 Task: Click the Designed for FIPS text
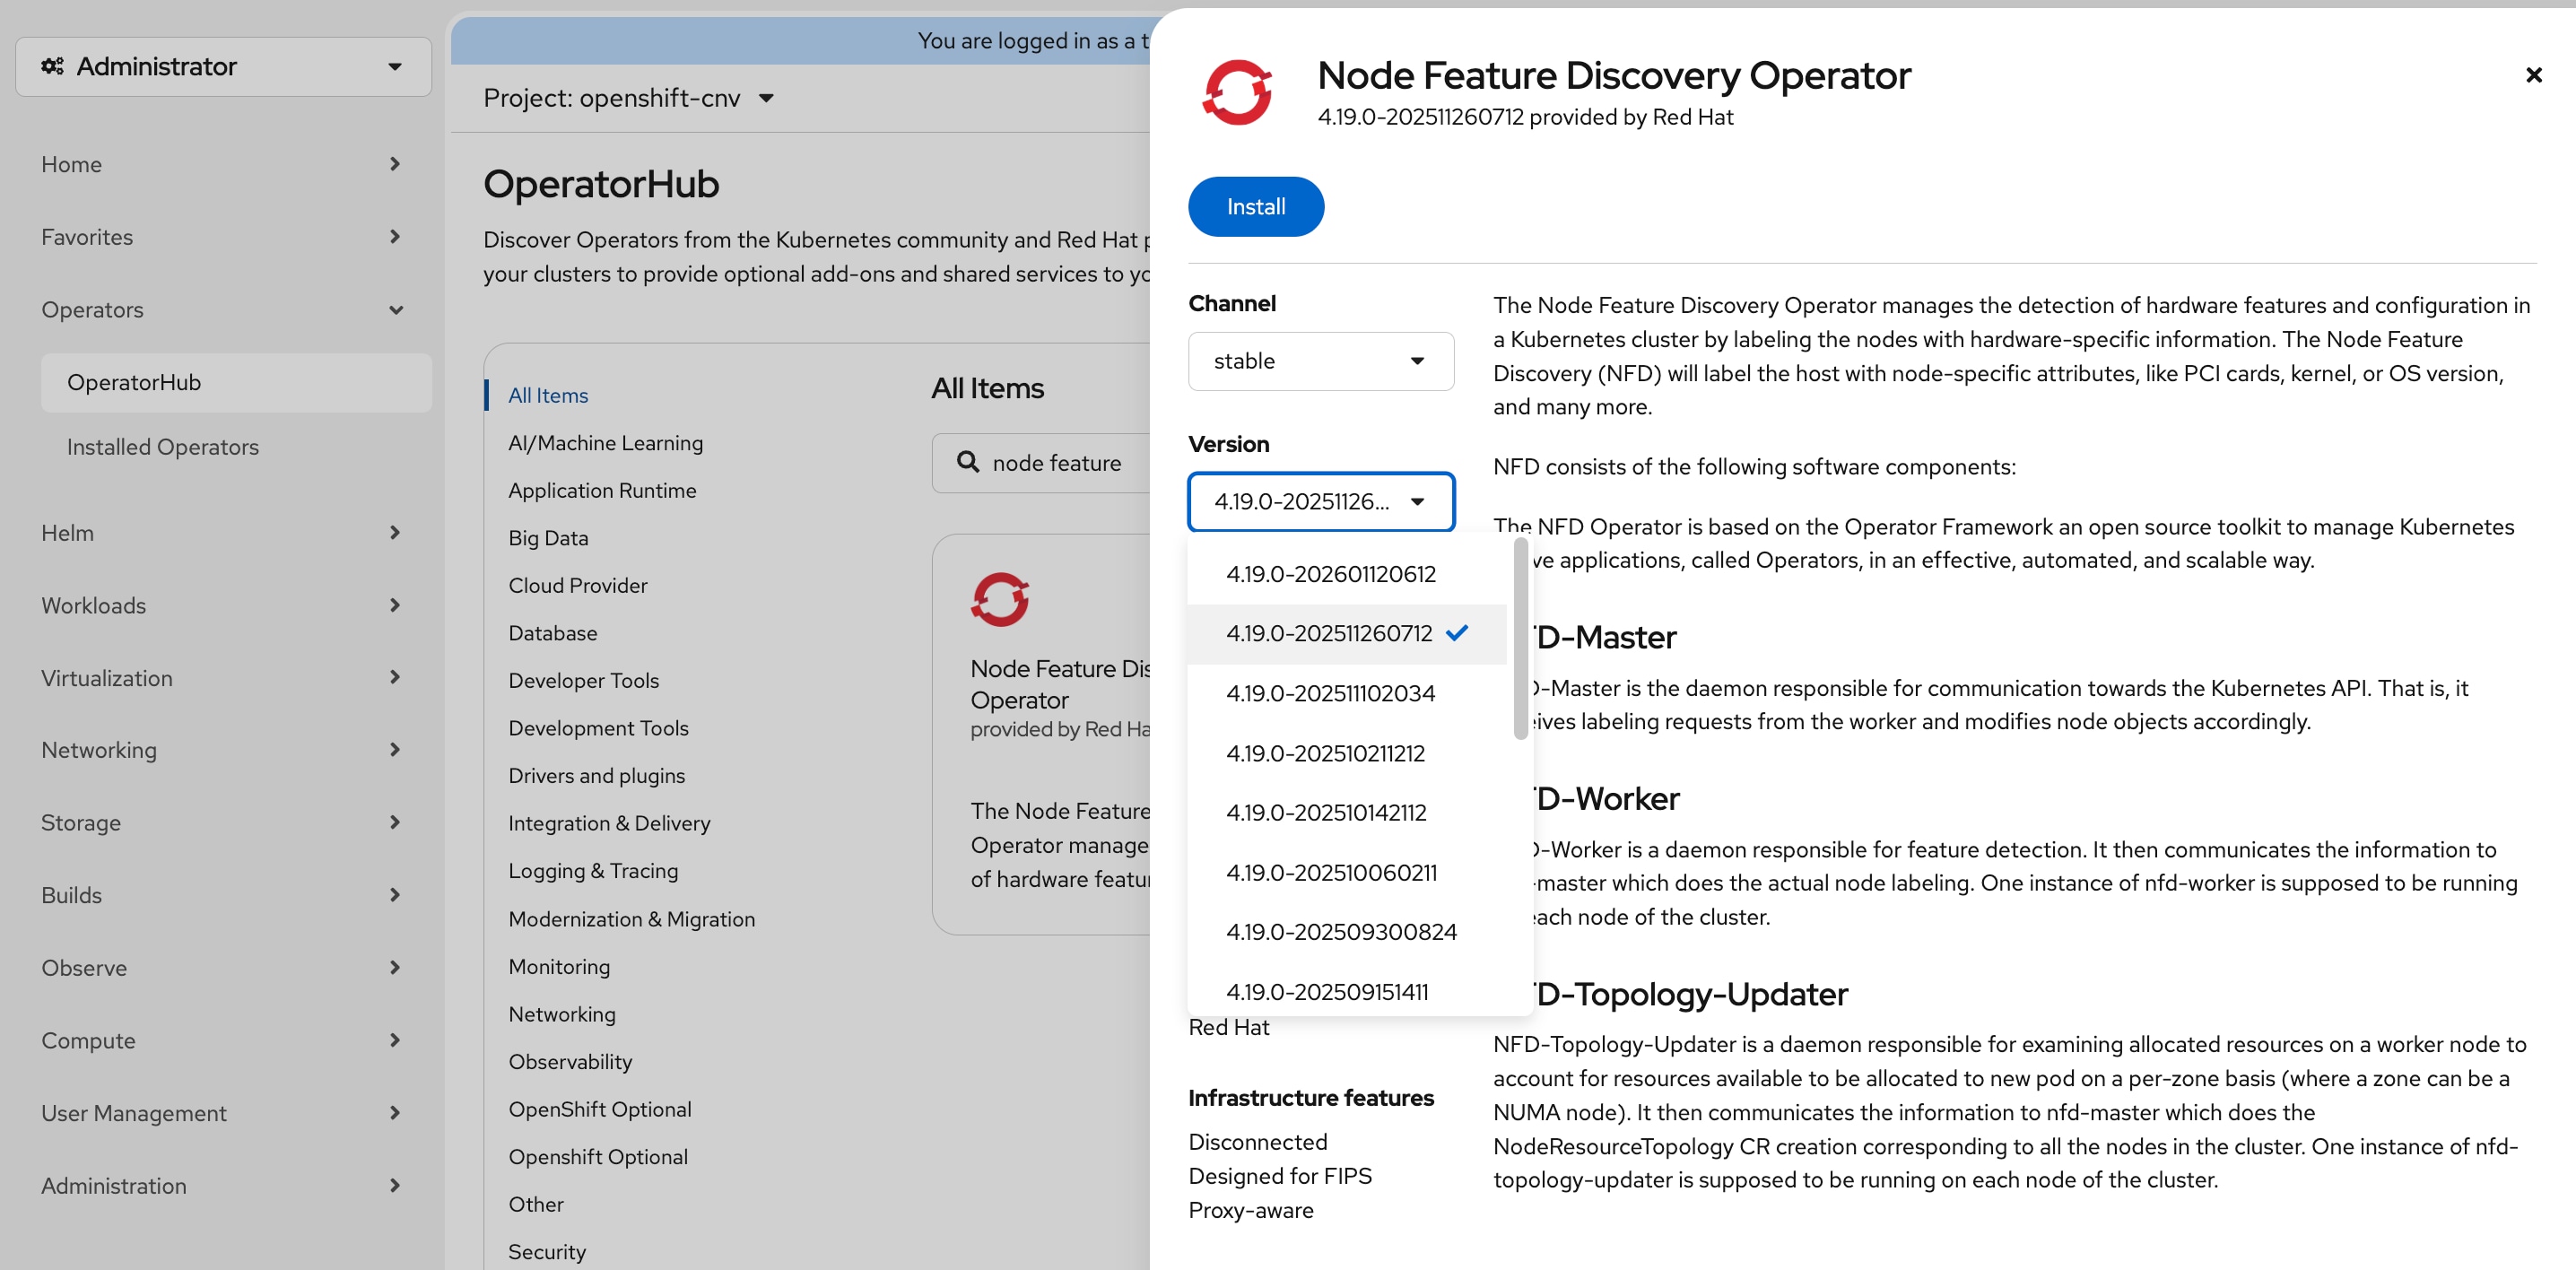1279,1176
